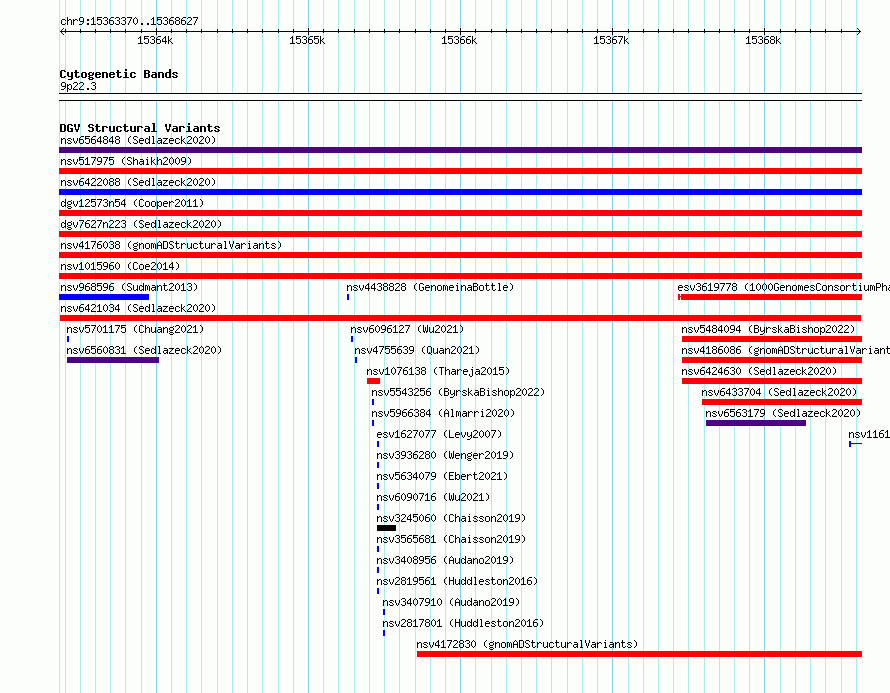Select nsv6424630 (Sedlazeck2020) label
Image resolution: width=890 pixels, height=693 pixels.
tap(759, 371)
